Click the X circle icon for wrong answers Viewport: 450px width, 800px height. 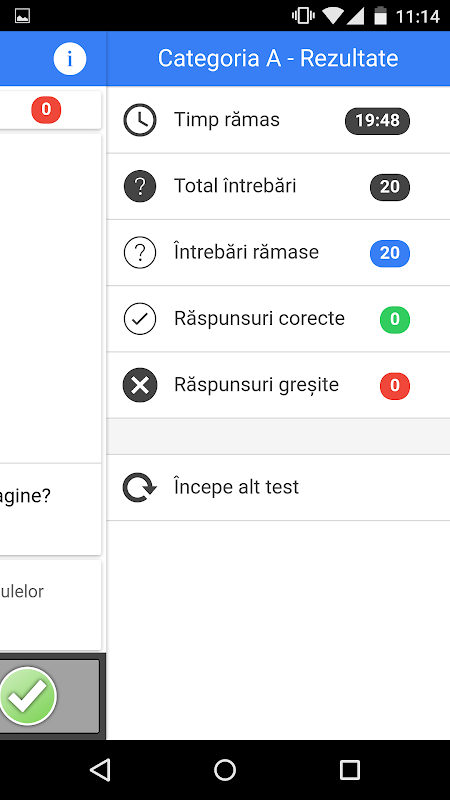pyautogui.click(x=140, y=385)
